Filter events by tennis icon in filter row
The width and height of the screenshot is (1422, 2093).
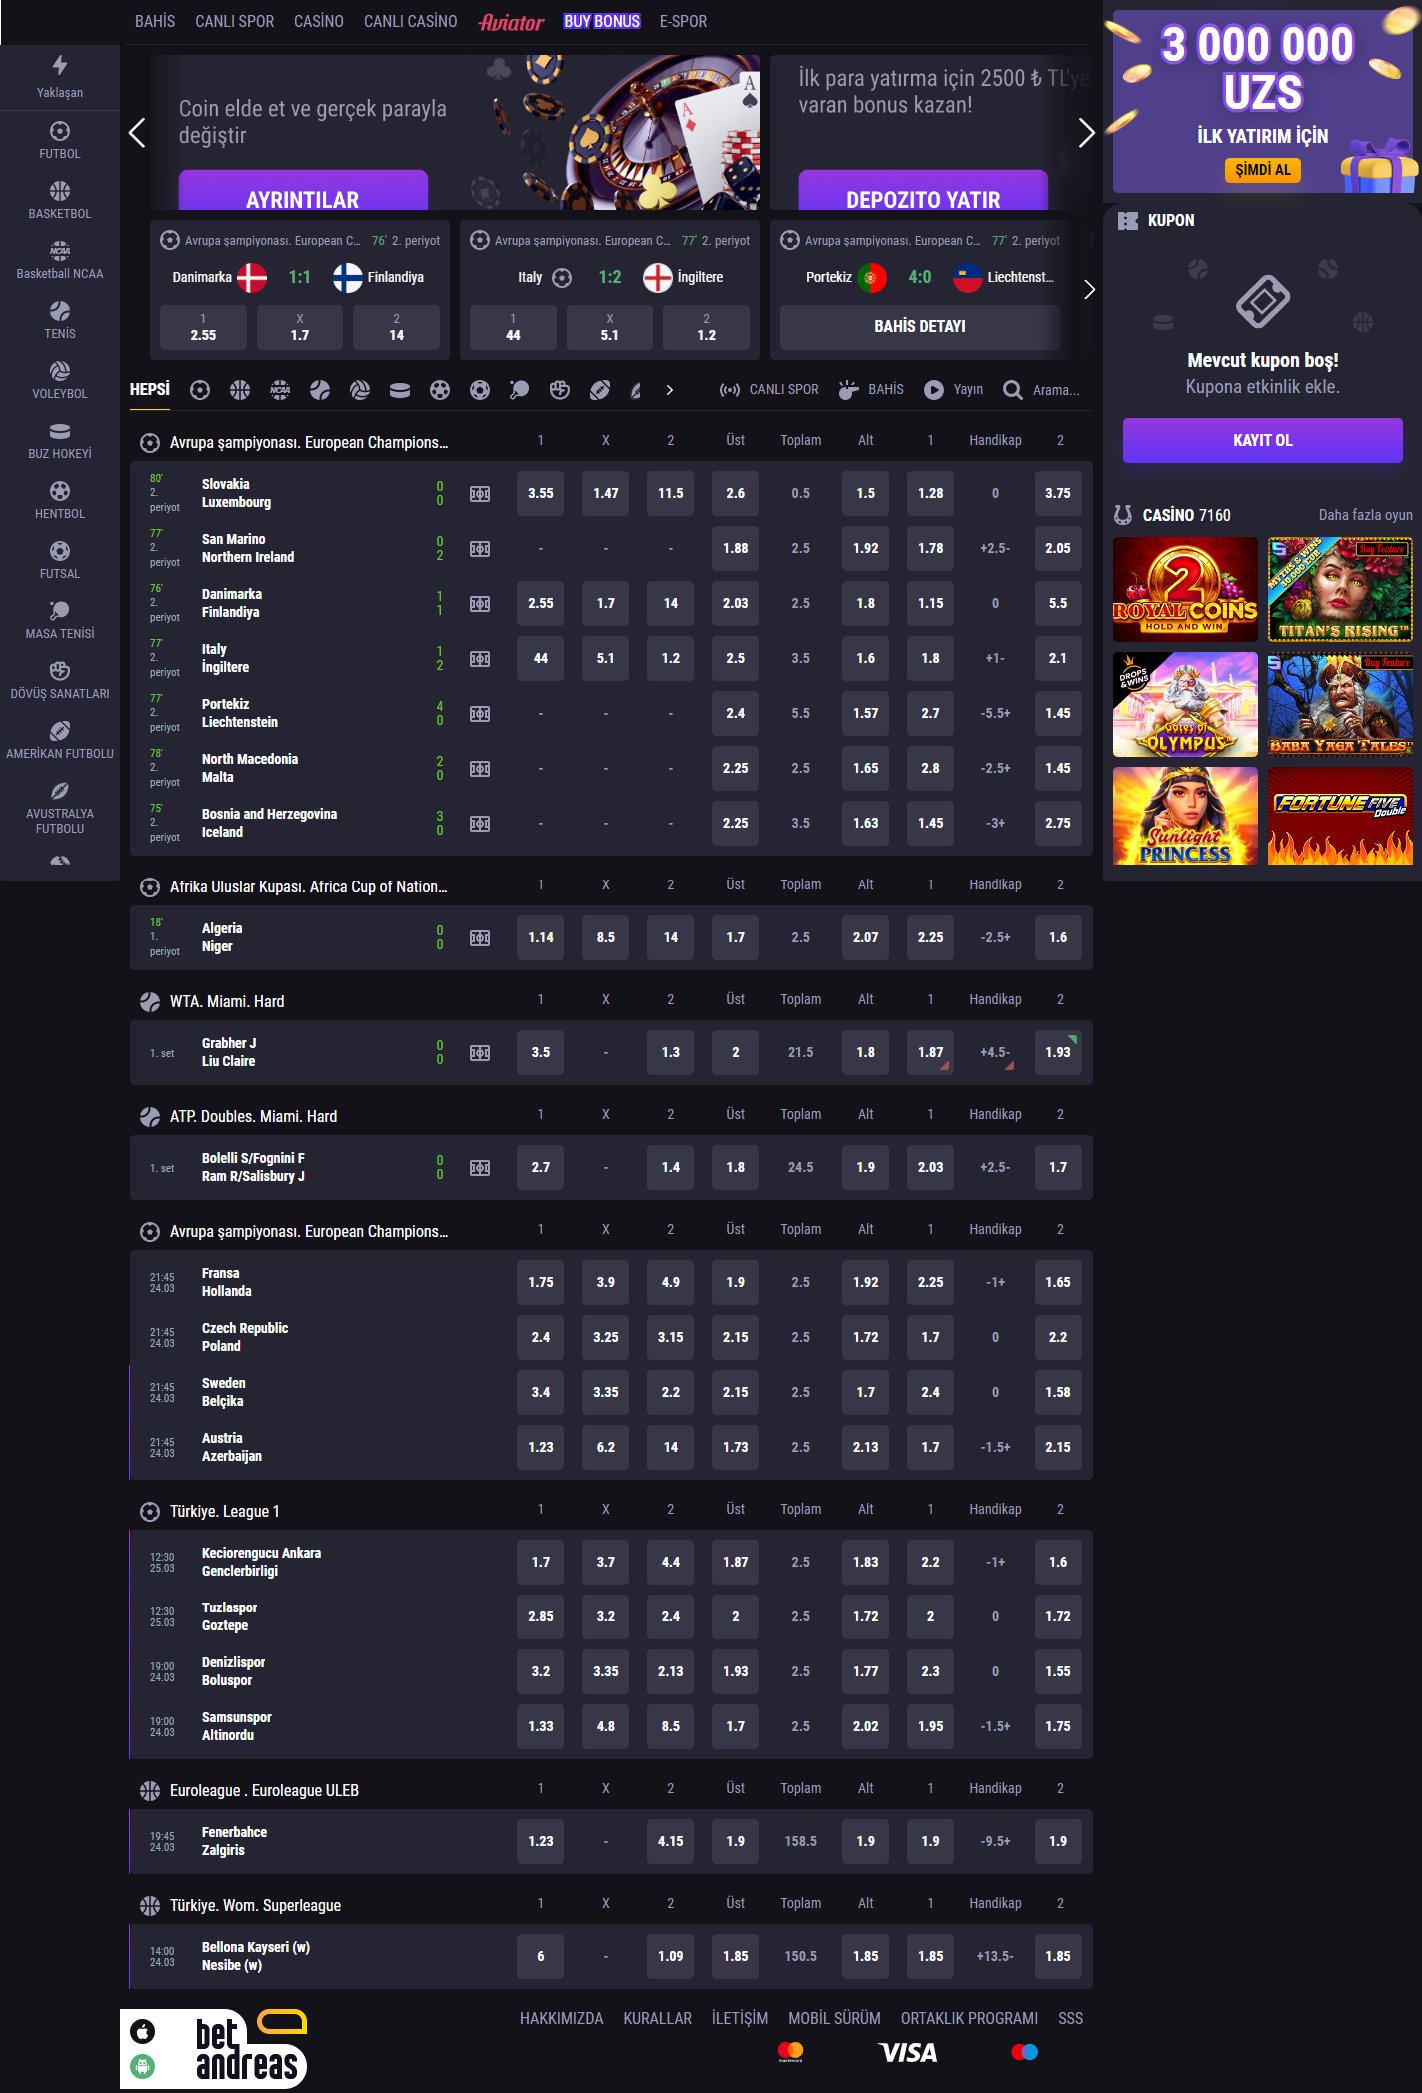[x=320, y=390]
